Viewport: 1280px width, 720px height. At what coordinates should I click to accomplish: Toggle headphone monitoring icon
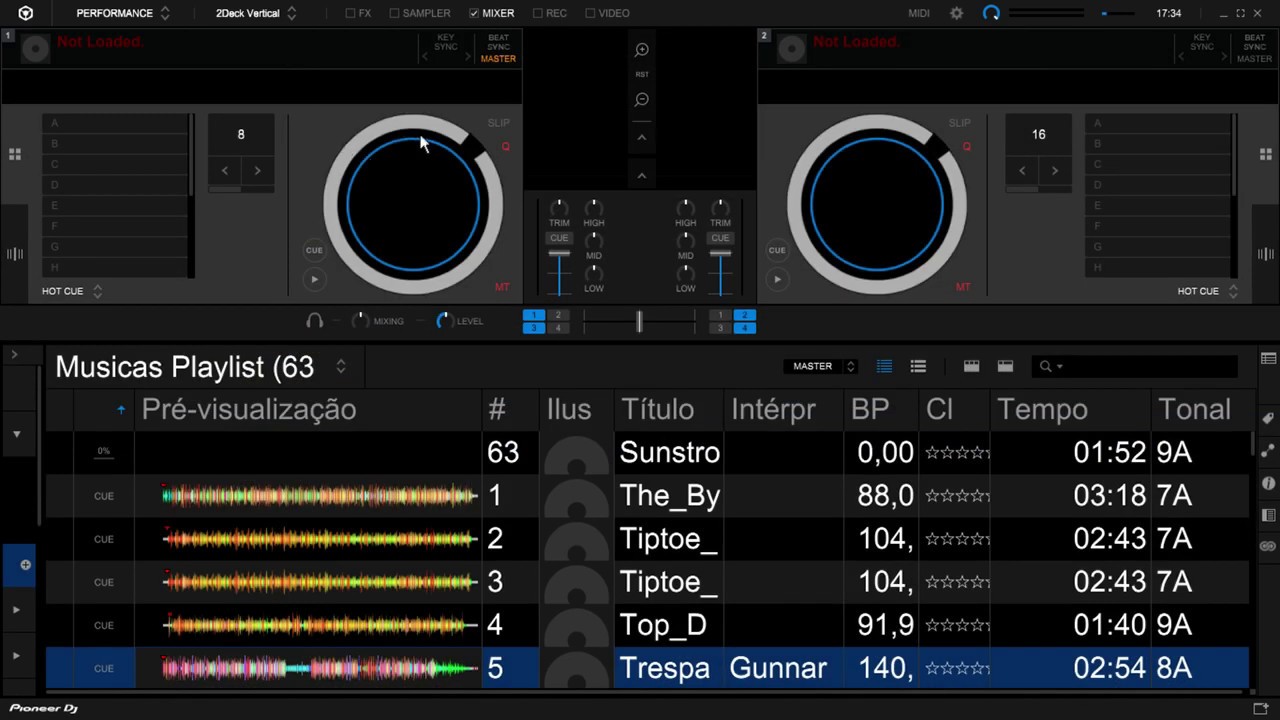pos(314,321)
